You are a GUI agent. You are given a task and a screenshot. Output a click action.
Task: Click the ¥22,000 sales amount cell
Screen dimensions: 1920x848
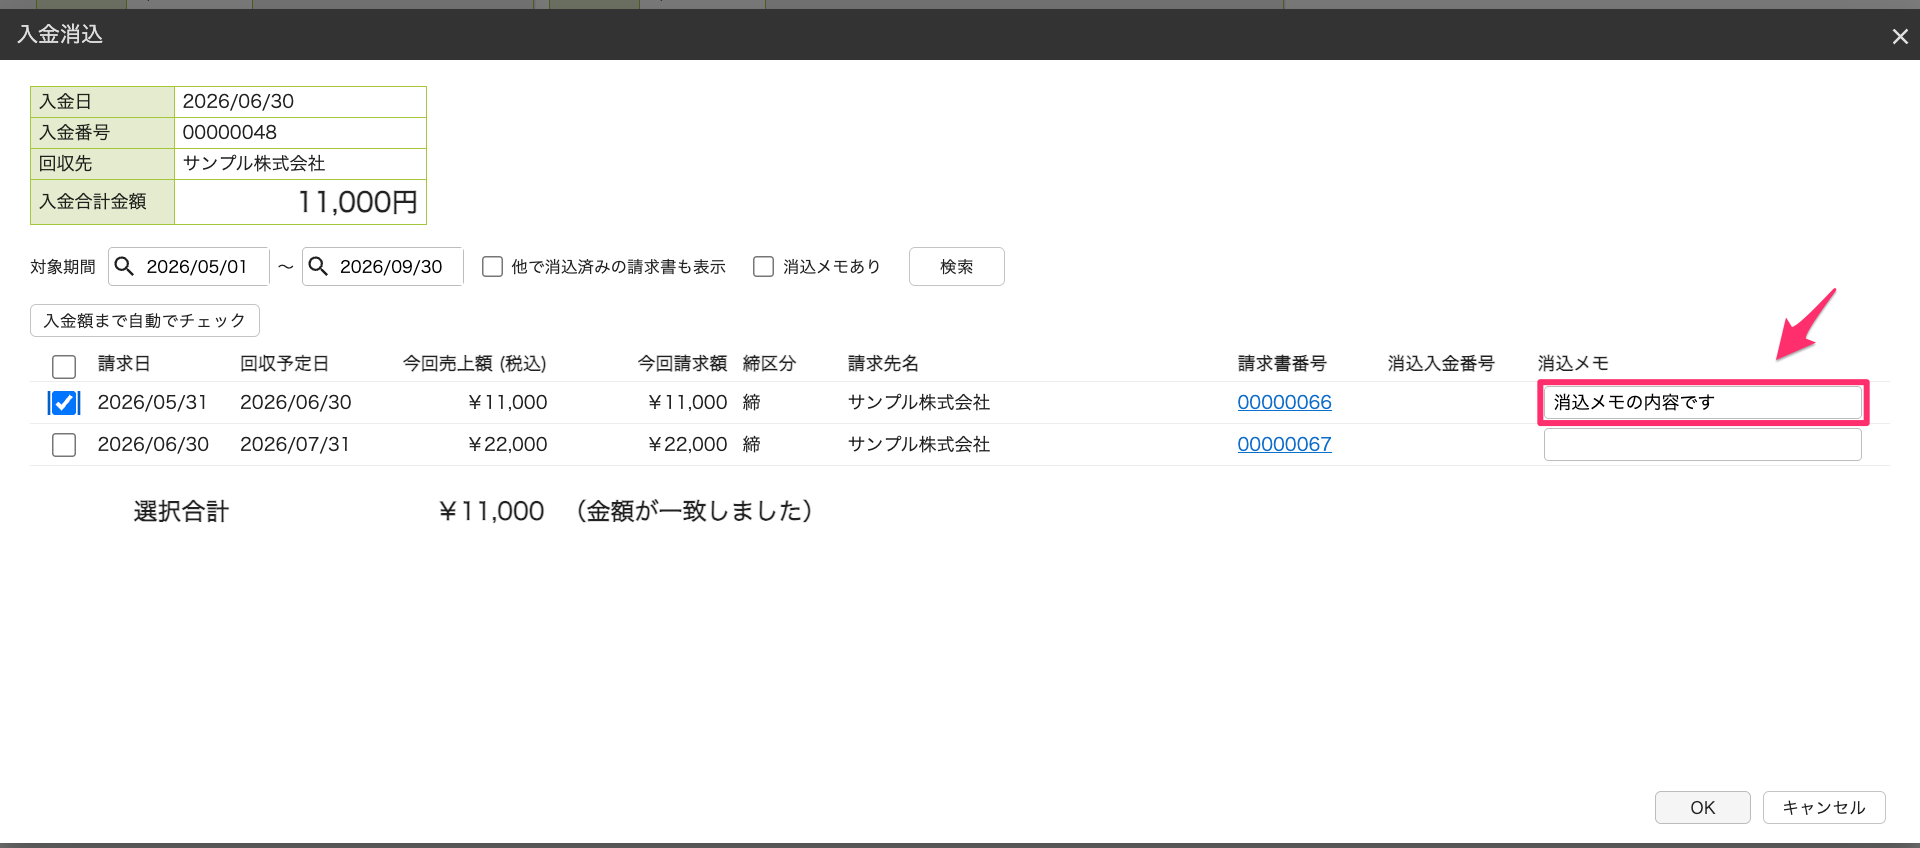507,444
